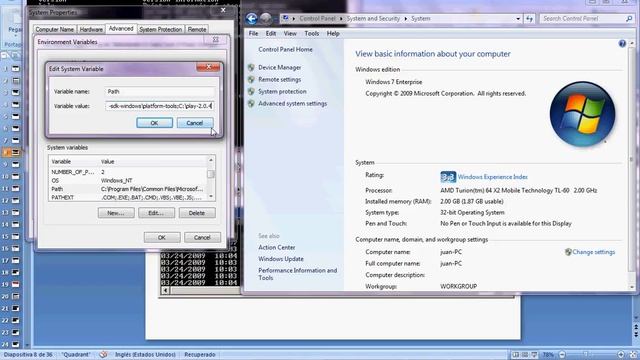
Task: Click the console window scroll-left arrow
Action: [x=165, y=291]
